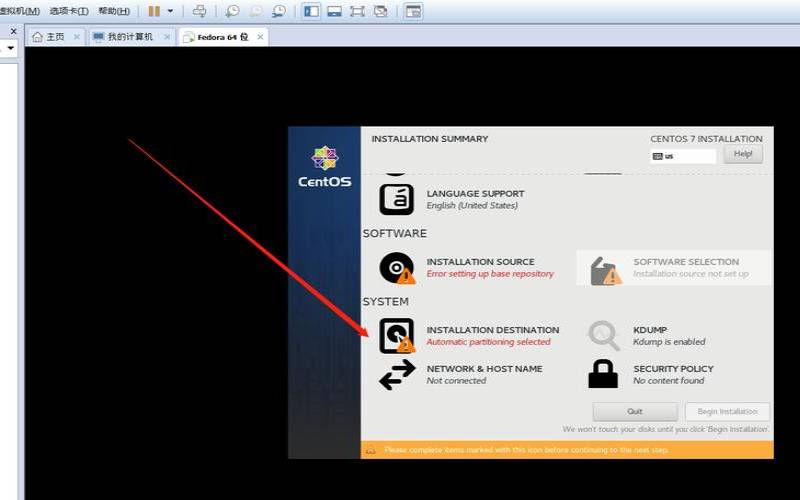Click SOFTWARE SELECTION label
The height and width of the screenshot is (500, 800).
click(x=686, y=262)
